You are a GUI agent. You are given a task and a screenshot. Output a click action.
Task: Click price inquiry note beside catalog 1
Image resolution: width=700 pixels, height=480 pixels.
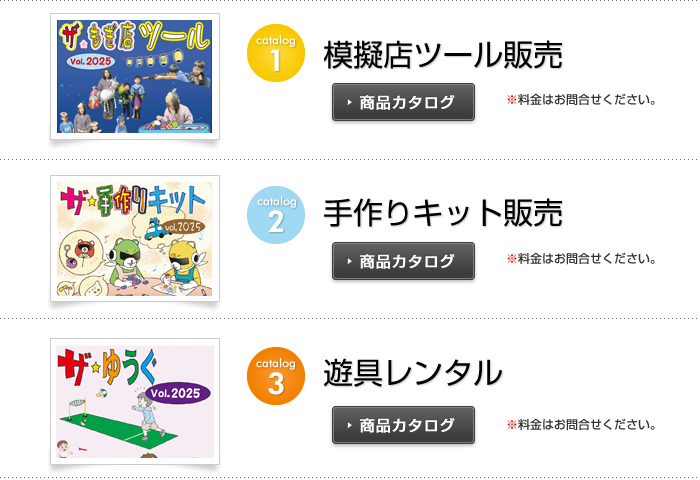tap(581, 100)
